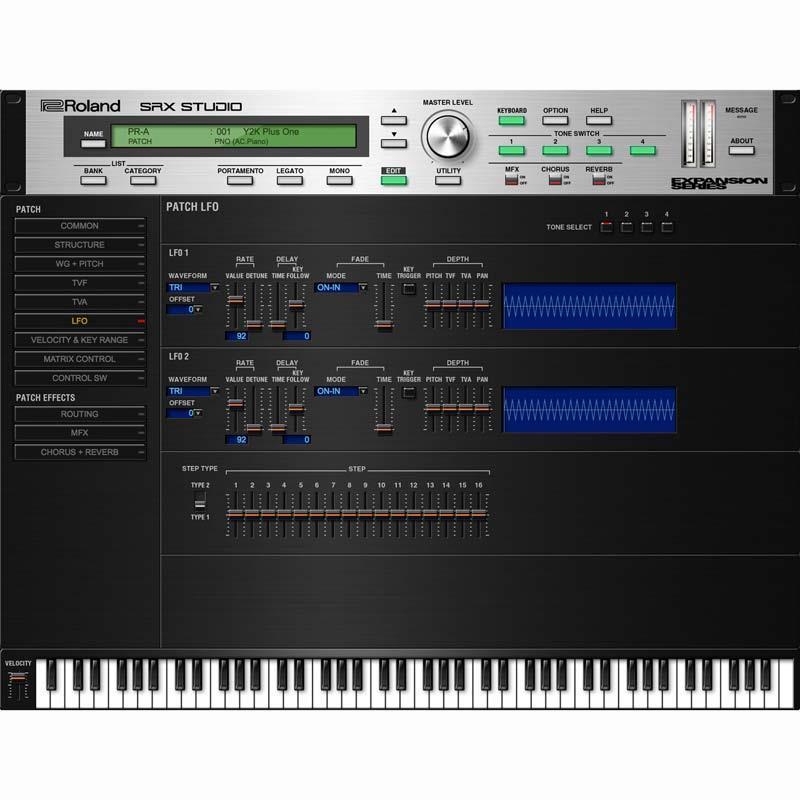The width and height of the screenshot is (800, 800).
Task: Open the WG + PITCH page
Action: click(80, 264)
